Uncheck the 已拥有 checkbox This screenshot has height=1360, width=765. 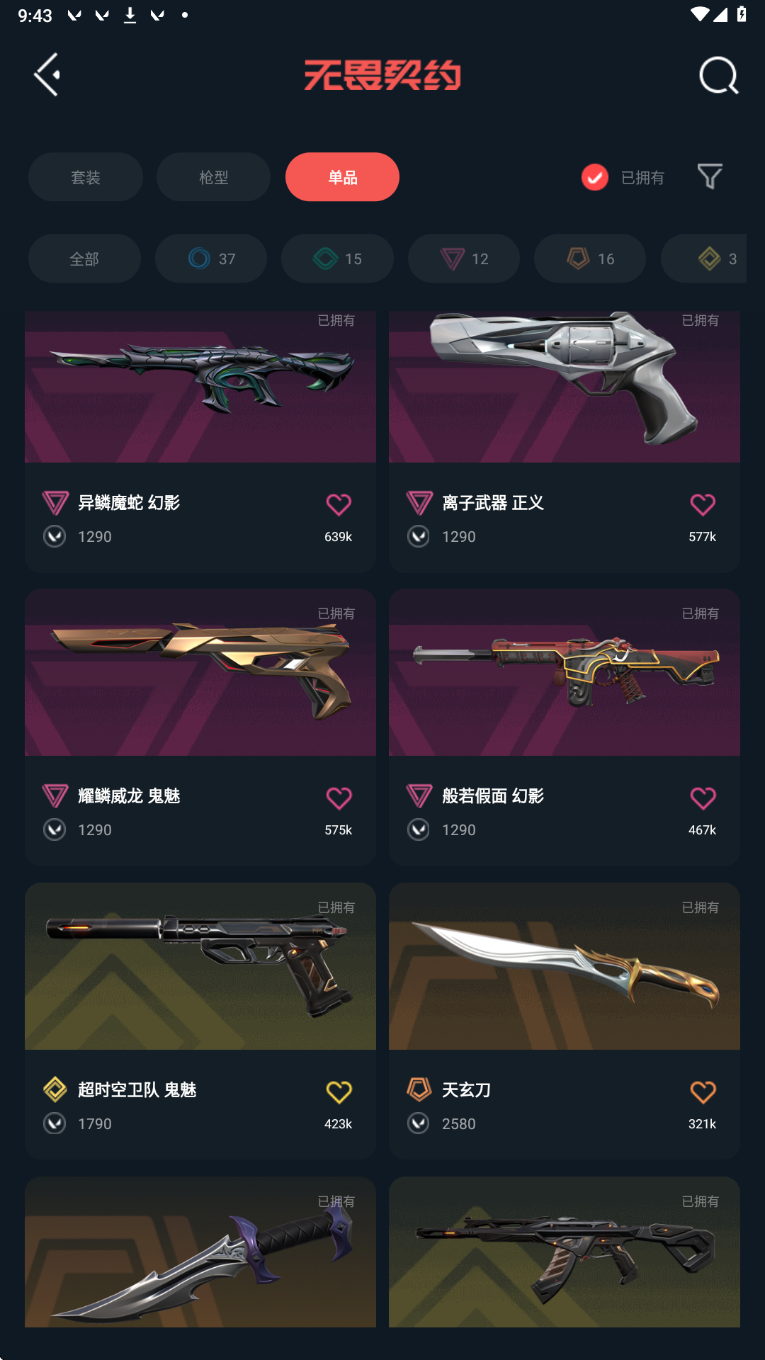tap(595, 177)
